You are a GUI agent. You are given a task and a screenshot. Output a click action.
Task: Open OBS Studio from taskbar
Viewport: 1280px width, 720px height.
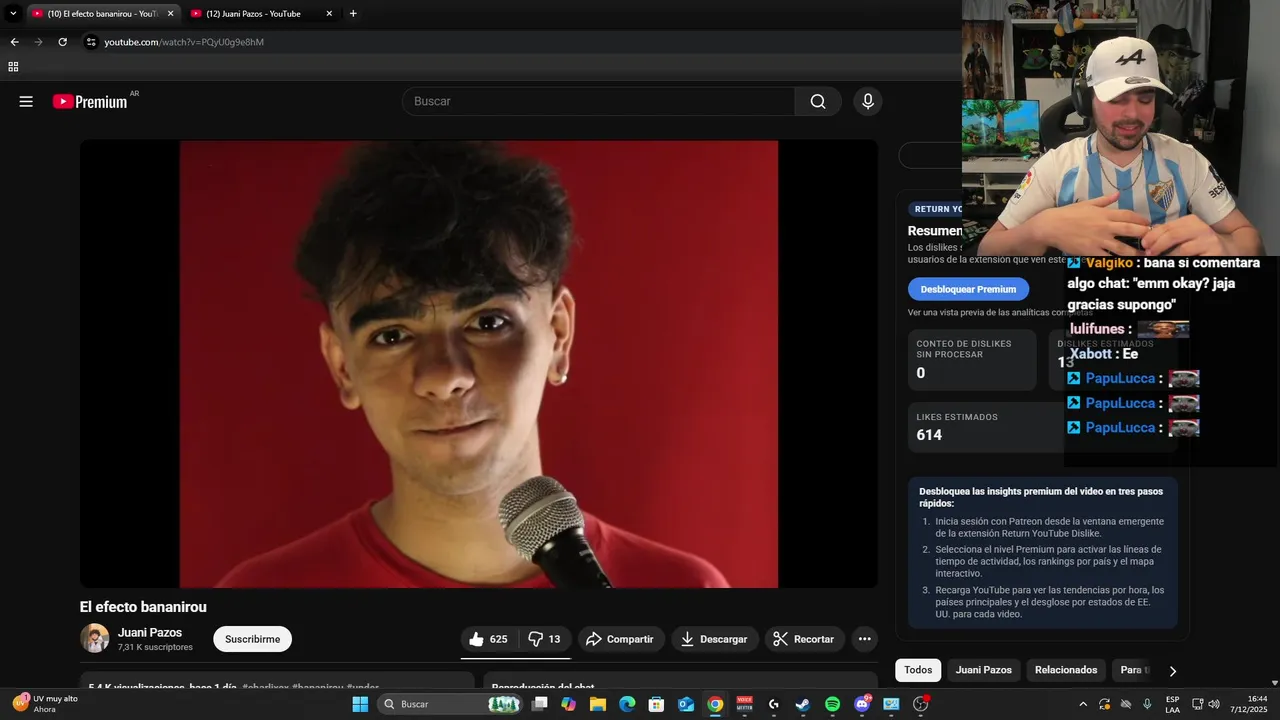tap(921, 704)
